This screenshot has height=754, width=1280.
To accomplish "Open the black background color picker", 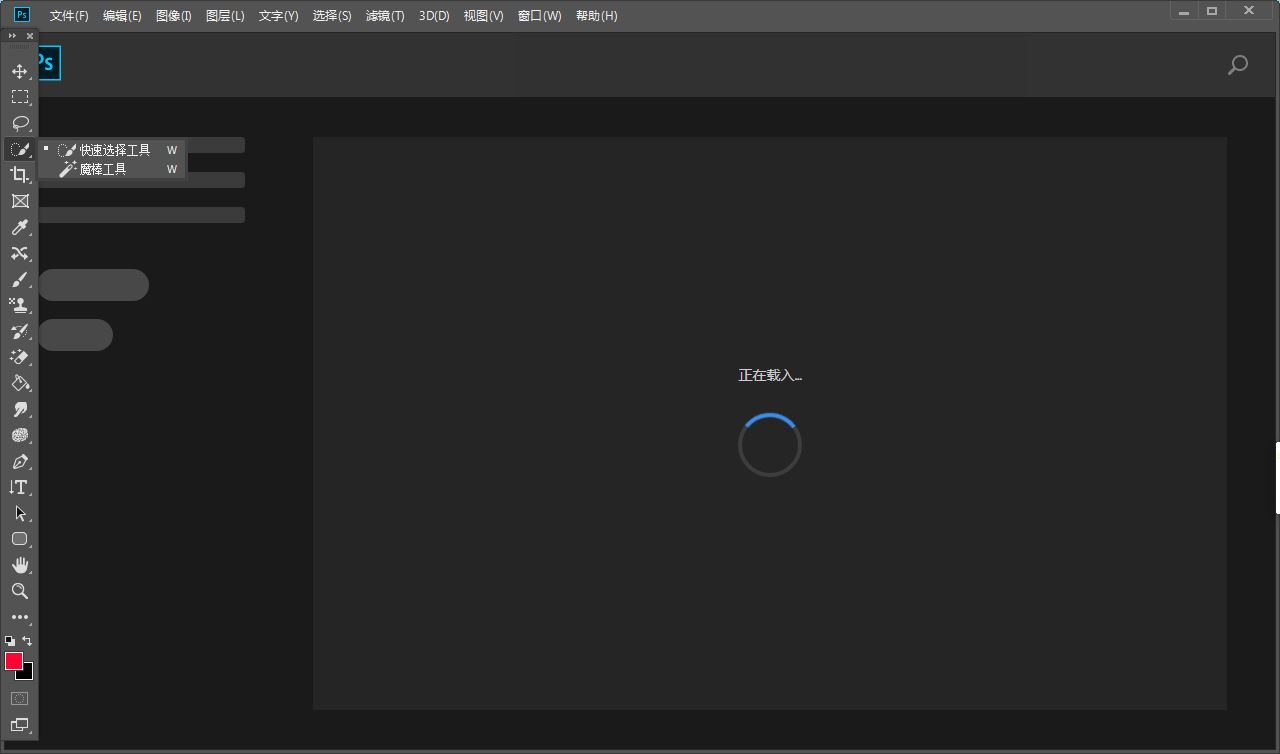I will pyautogui.click(x=28, y=674).
